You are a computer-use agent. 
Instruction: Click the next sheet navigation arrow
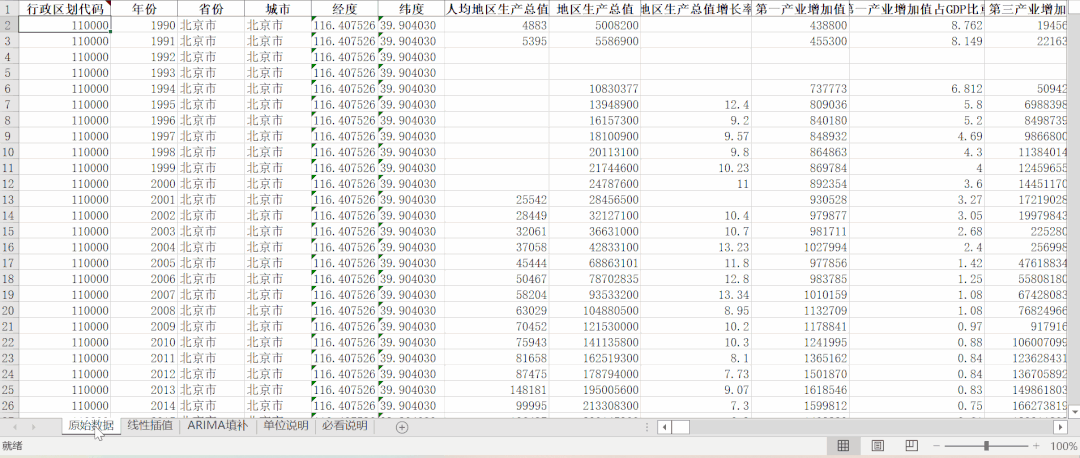33,427
